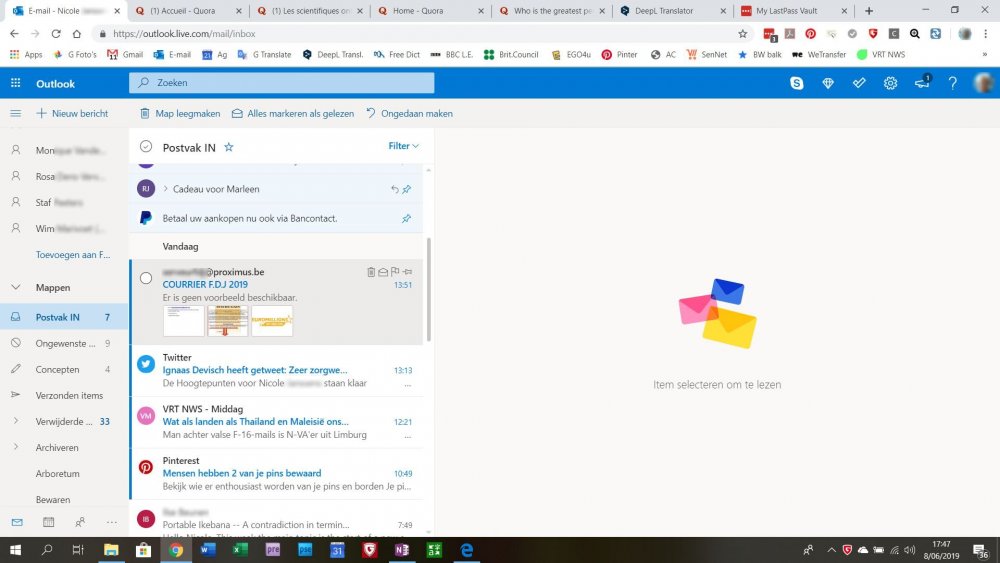Switch to the calendar view icon
1000x563 pixels.
pos(48,522)
